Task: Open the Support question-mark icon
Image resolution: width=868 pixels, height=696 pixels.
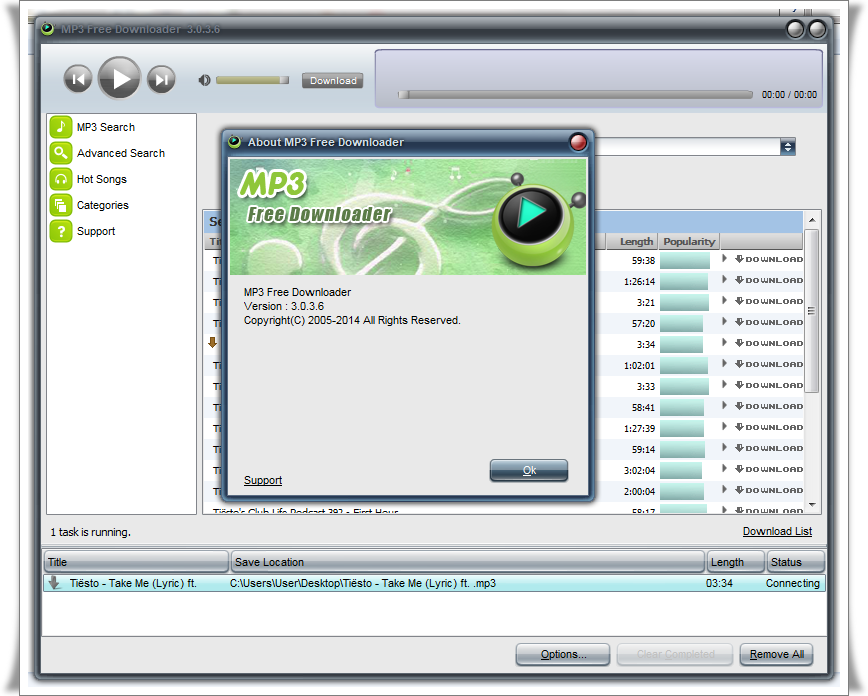Action: pos(61,231)
